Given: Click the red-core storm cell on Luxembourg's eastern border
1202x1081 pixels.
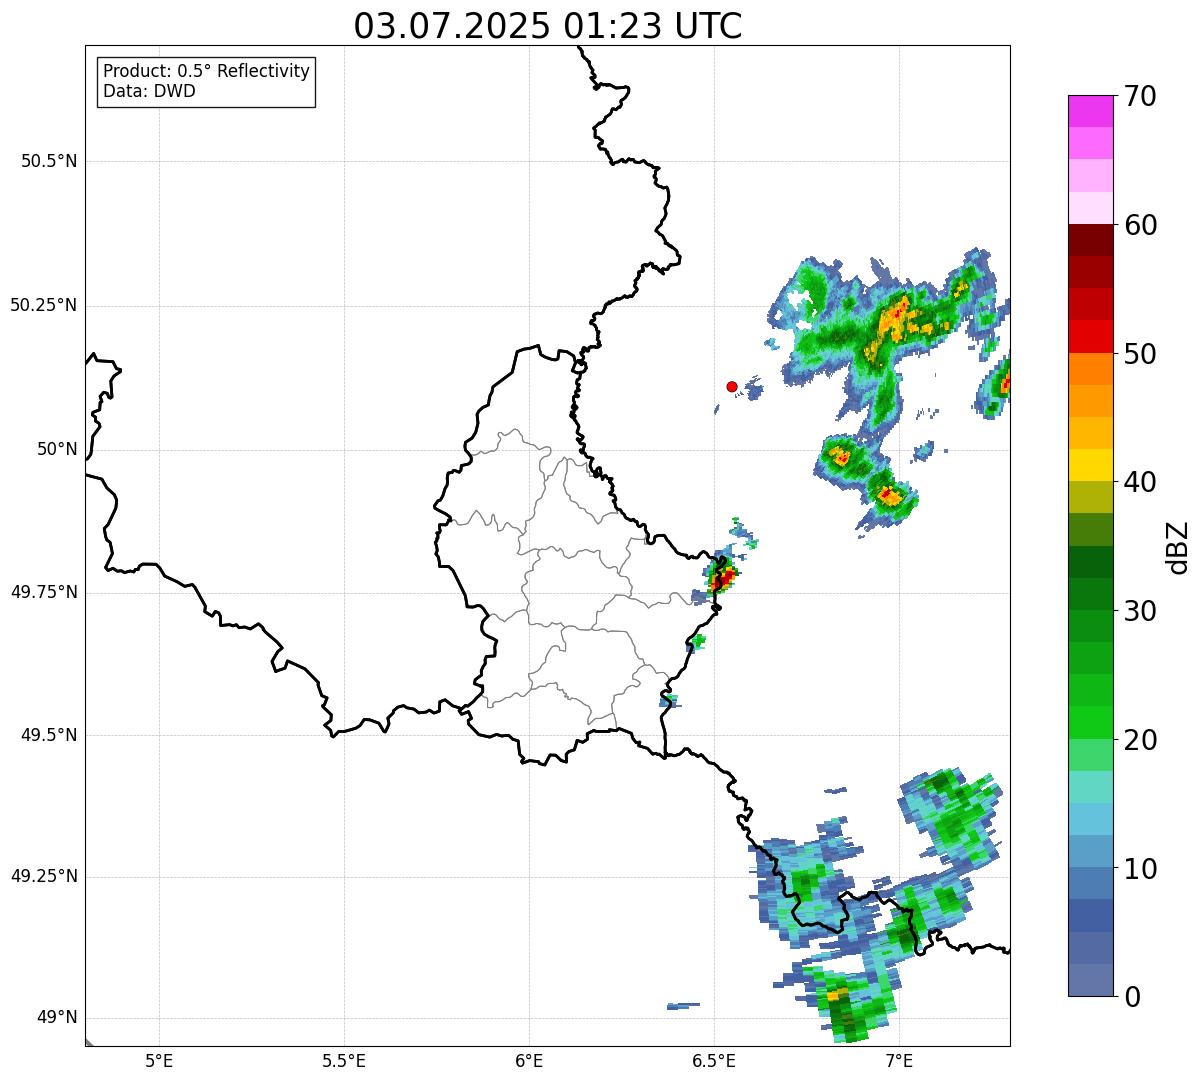Looking at the screenshot, I should click(720, 578).
